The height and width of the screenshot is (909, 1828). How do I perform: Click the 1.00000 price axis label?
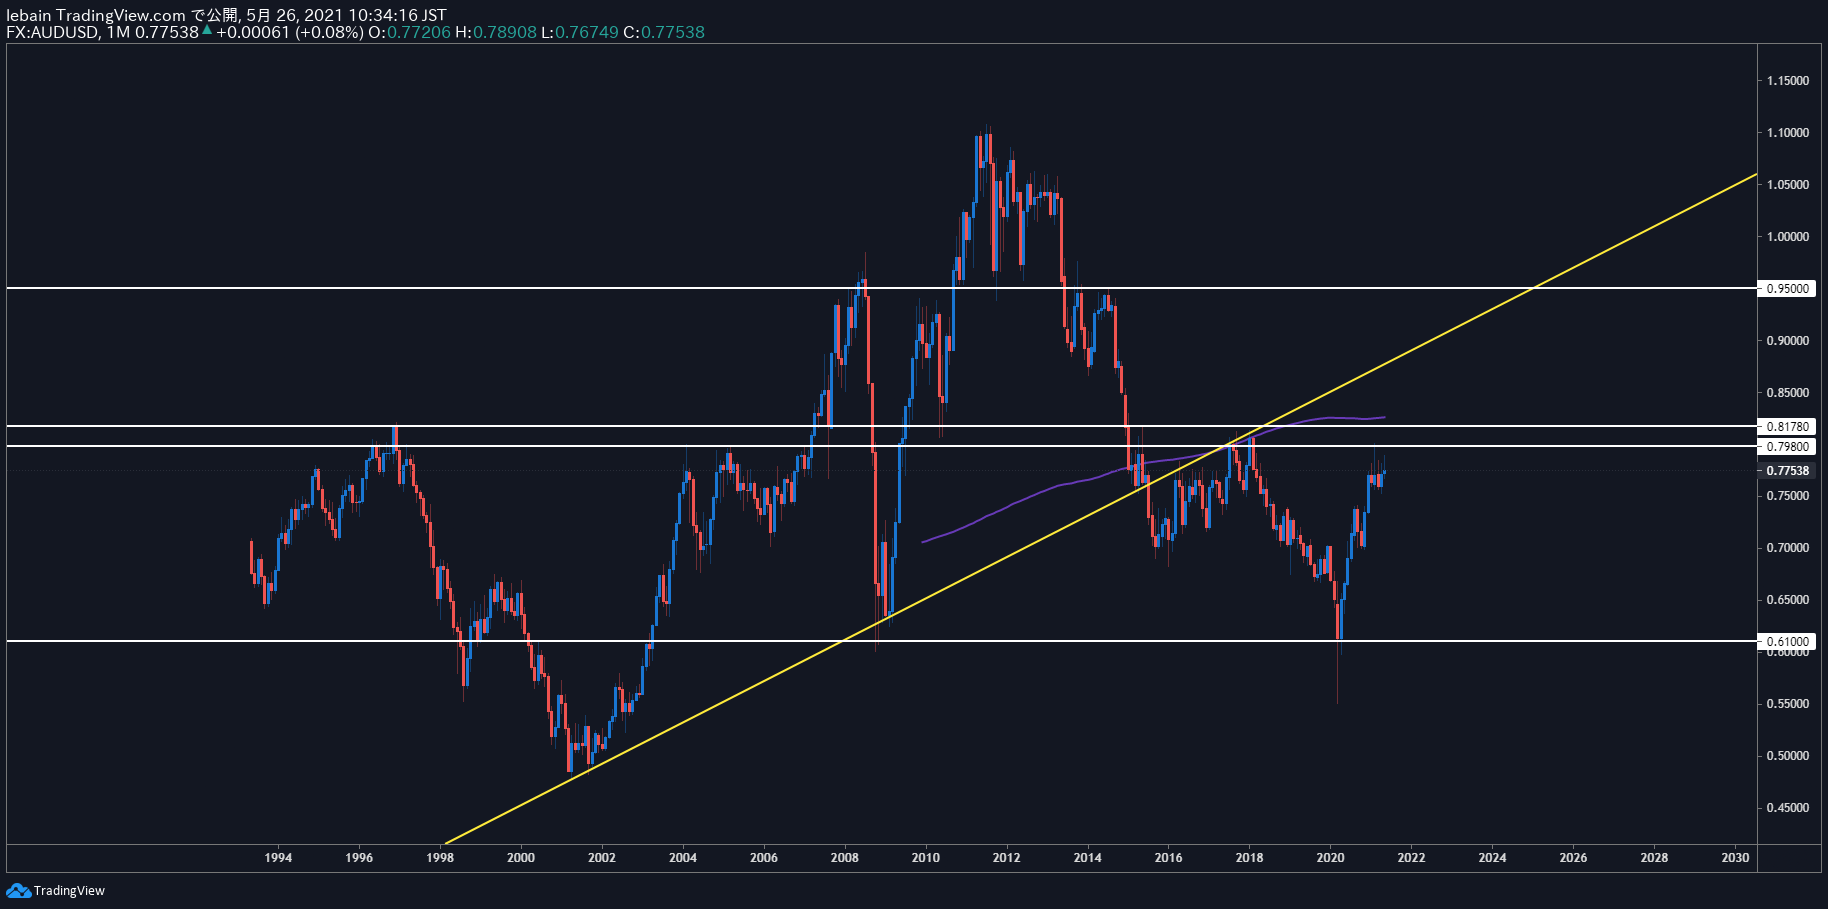point(1787,237)
